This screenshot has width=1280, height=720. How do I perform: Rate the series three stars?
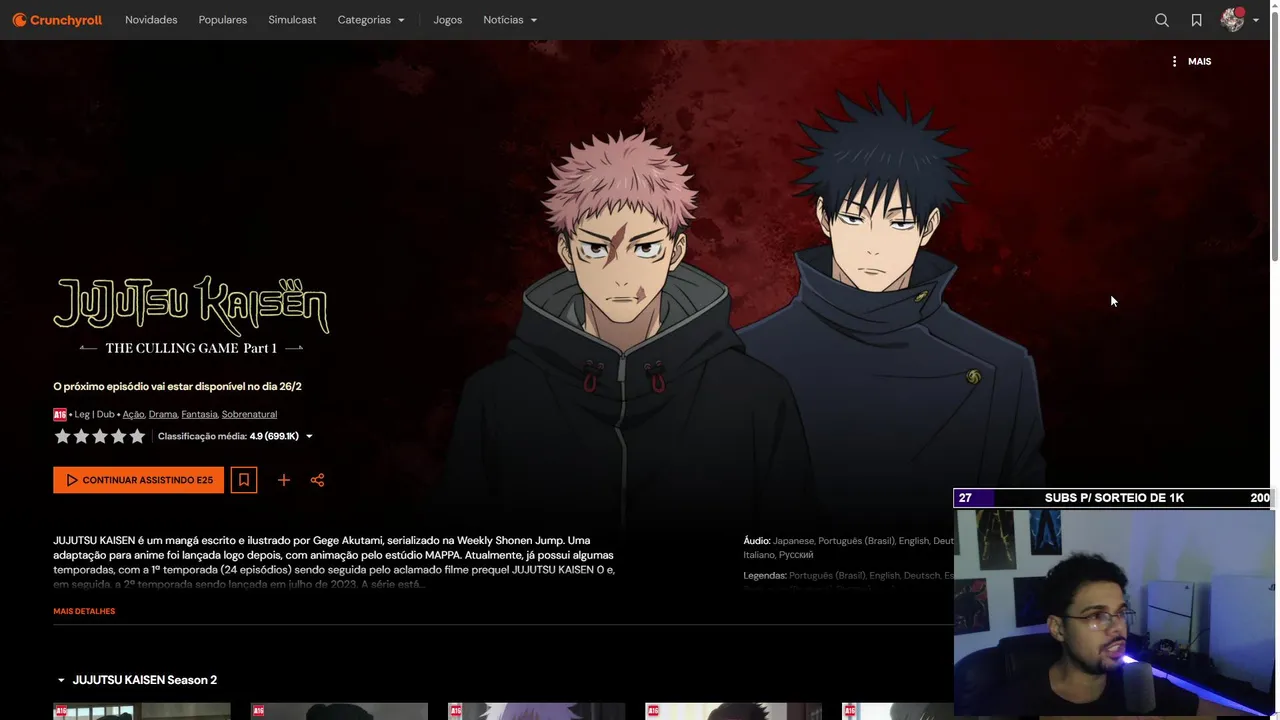100,436
